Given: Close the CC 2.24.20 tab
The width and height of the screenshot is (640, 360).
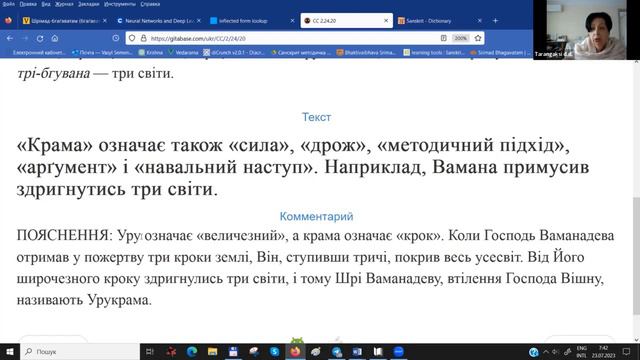Looking at the screenshot, I should pyautogui.click(x=386, y=20).
